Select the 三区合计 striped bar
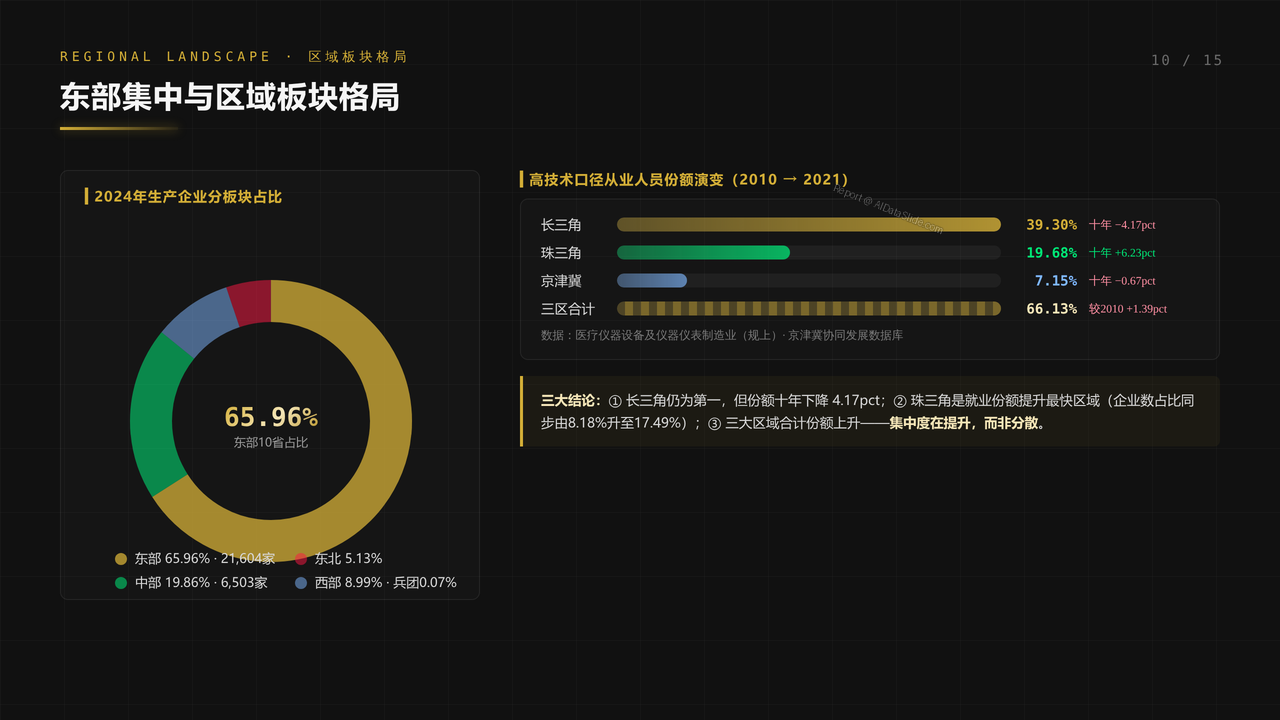 [x=809, y=309]
